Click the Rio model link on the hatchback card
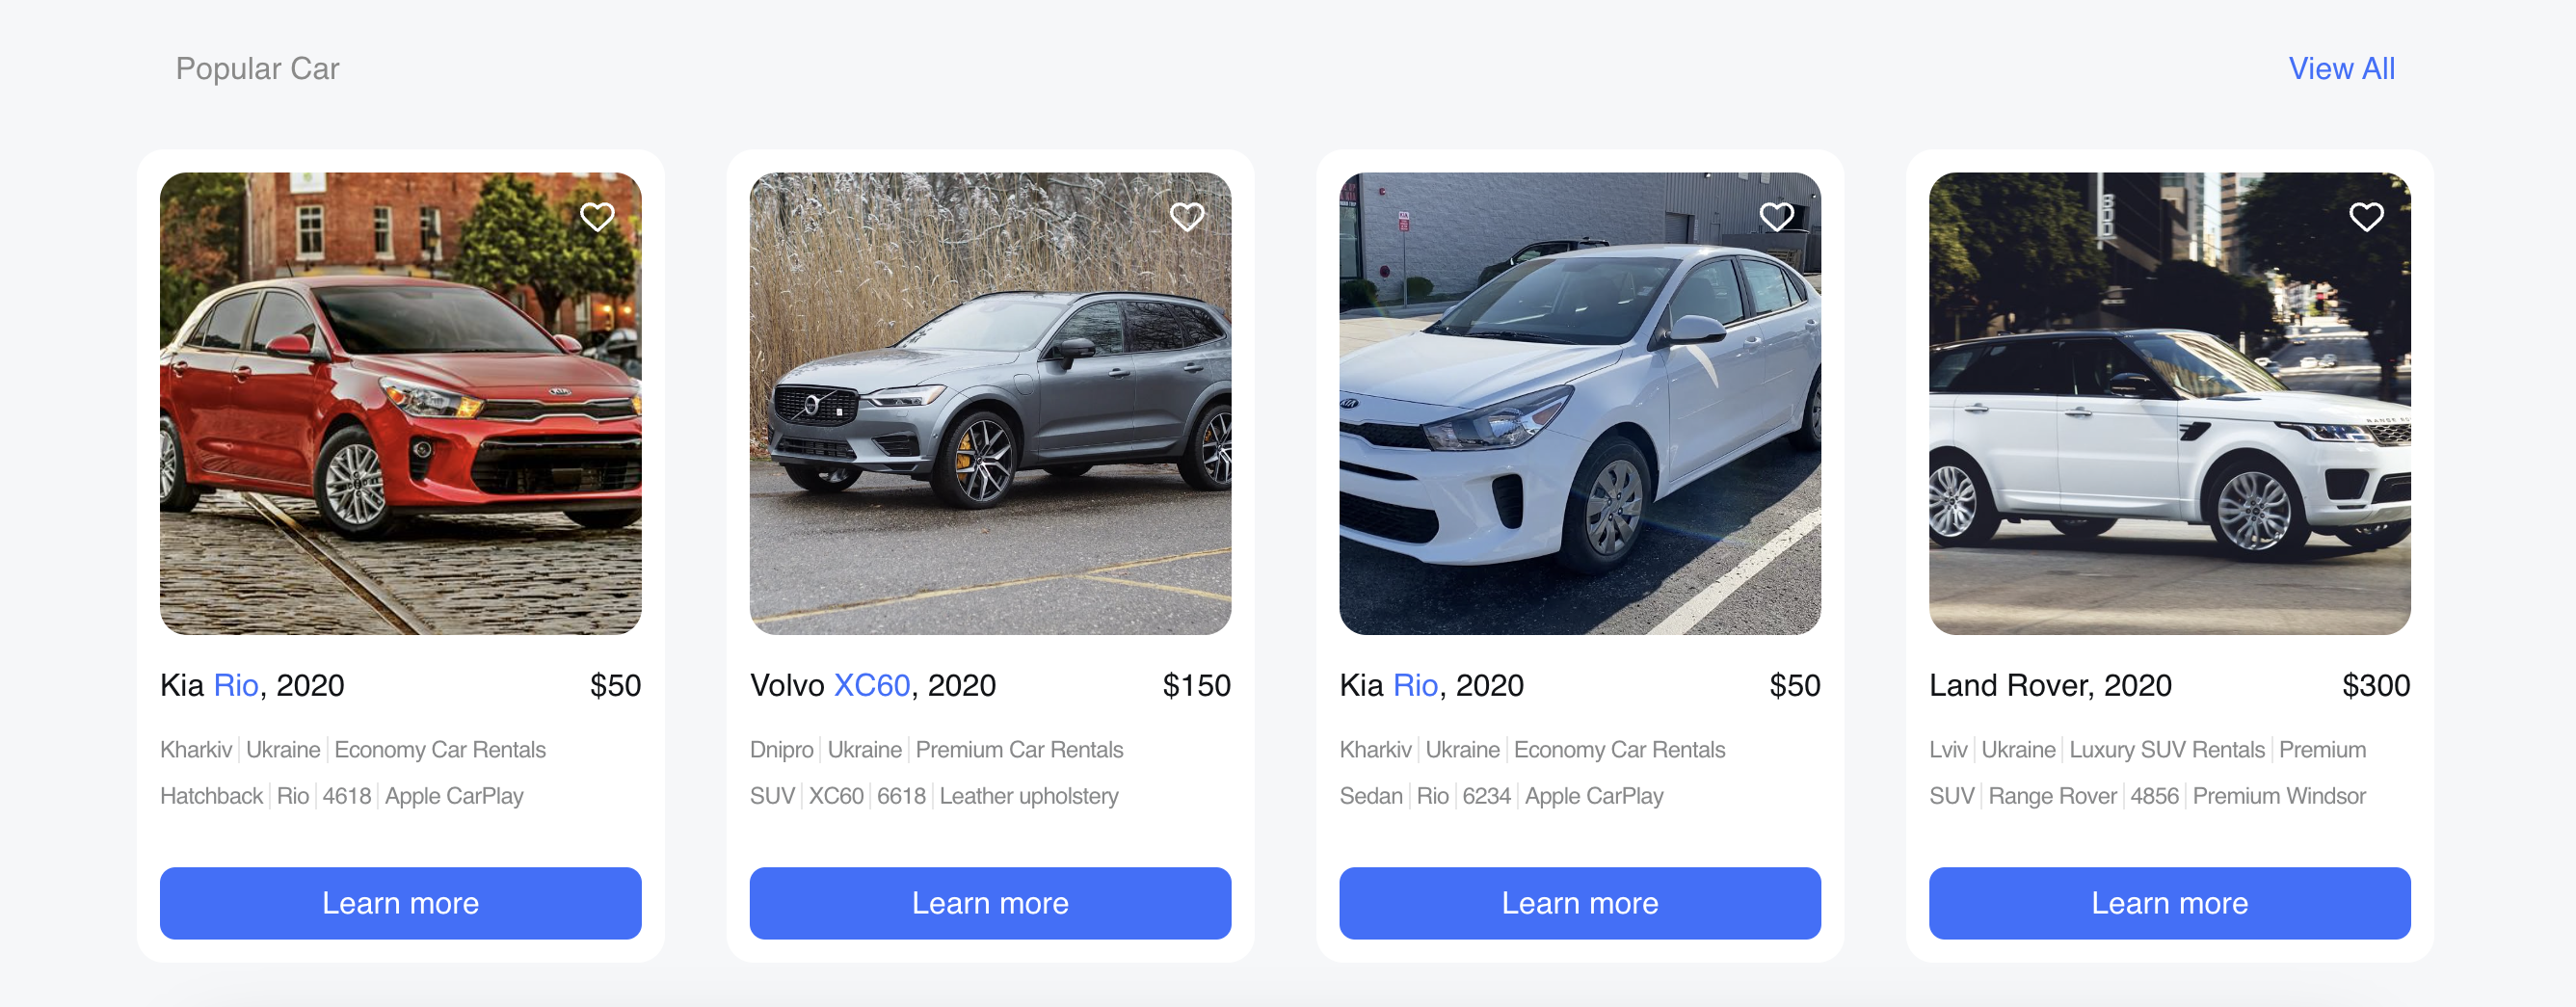The height and width of the screenshot is (1007, 2576). tap(236, 686)
